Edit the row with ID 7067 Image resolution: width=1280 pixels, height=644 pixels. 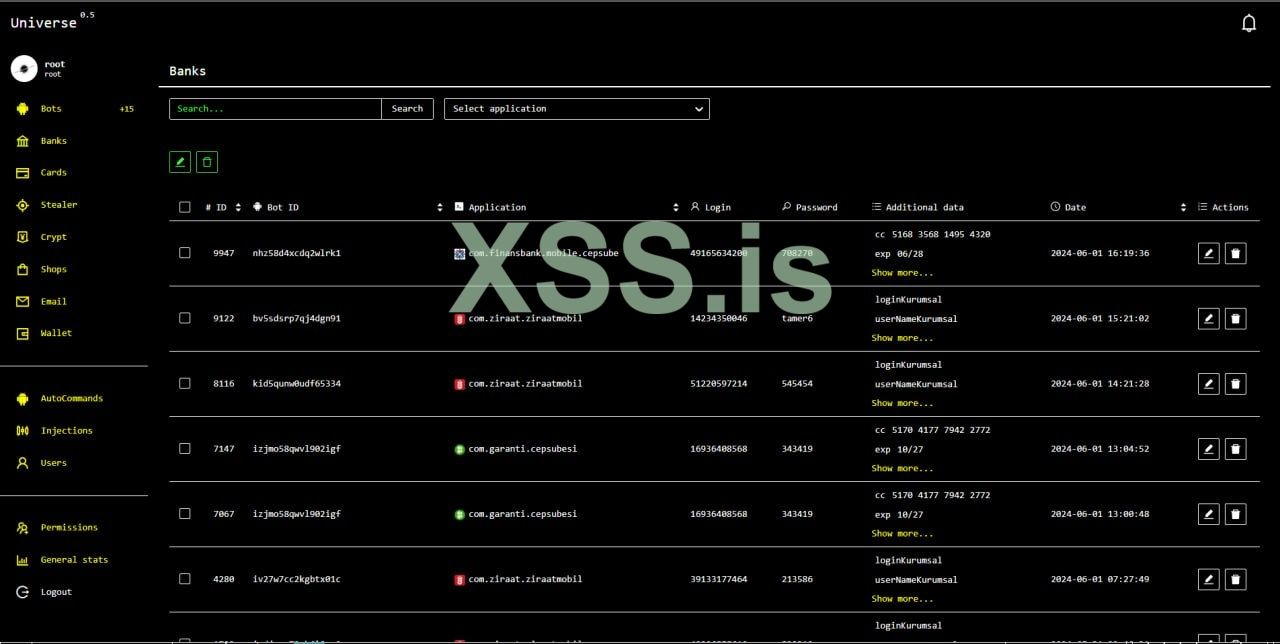(1208, 514)
